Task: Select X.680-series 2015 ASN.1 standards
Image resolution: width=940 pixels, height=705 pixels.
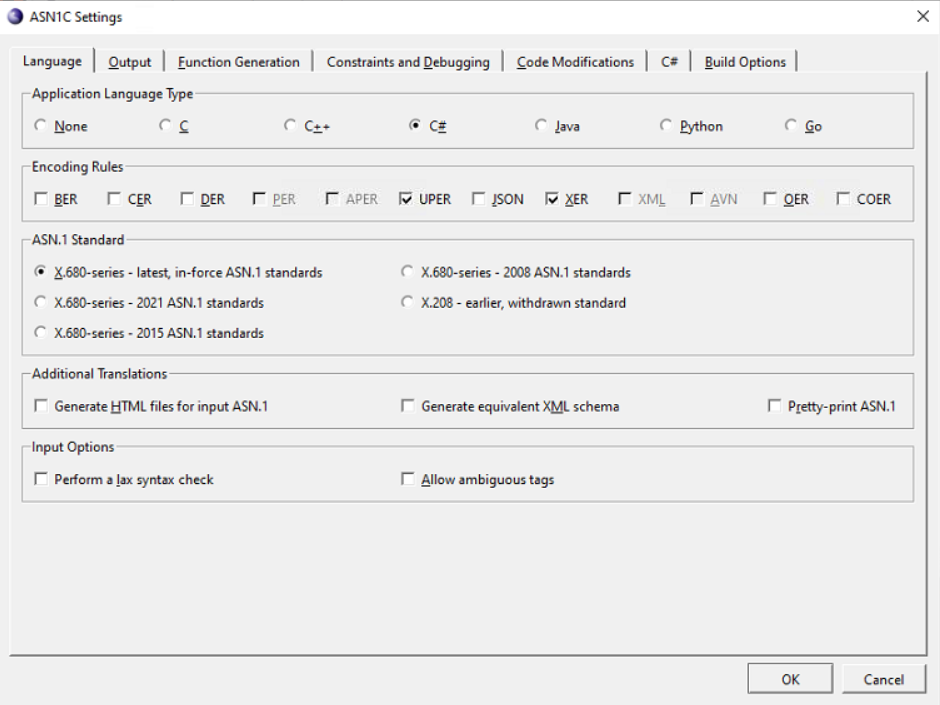Action: coord(41,332)
